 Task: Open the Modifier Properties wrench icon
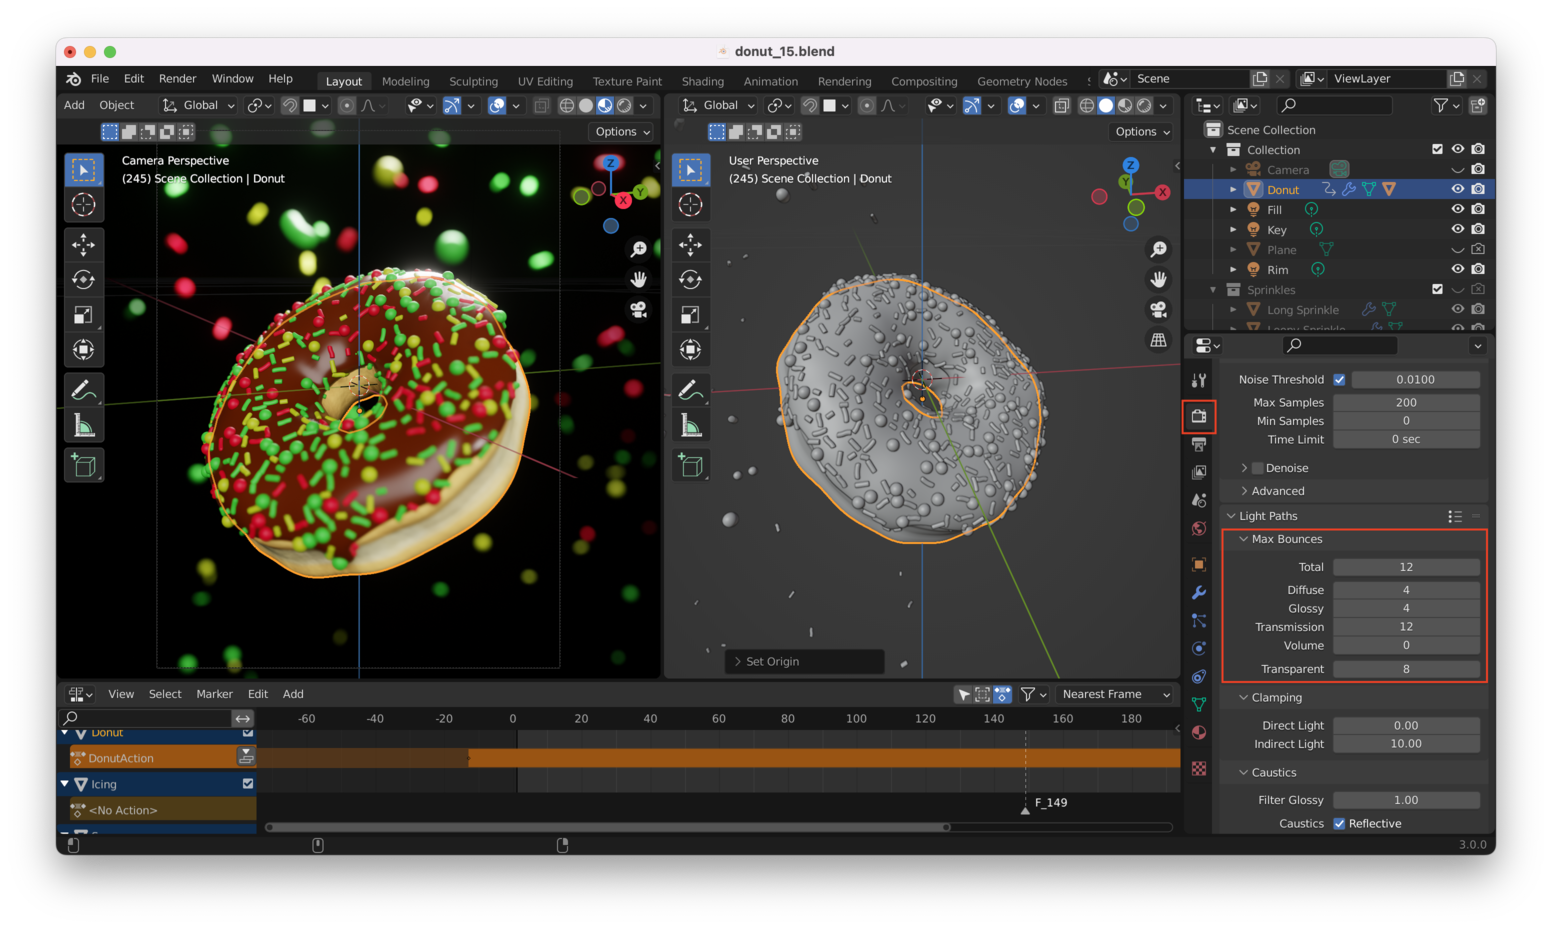pos(1199,593)
